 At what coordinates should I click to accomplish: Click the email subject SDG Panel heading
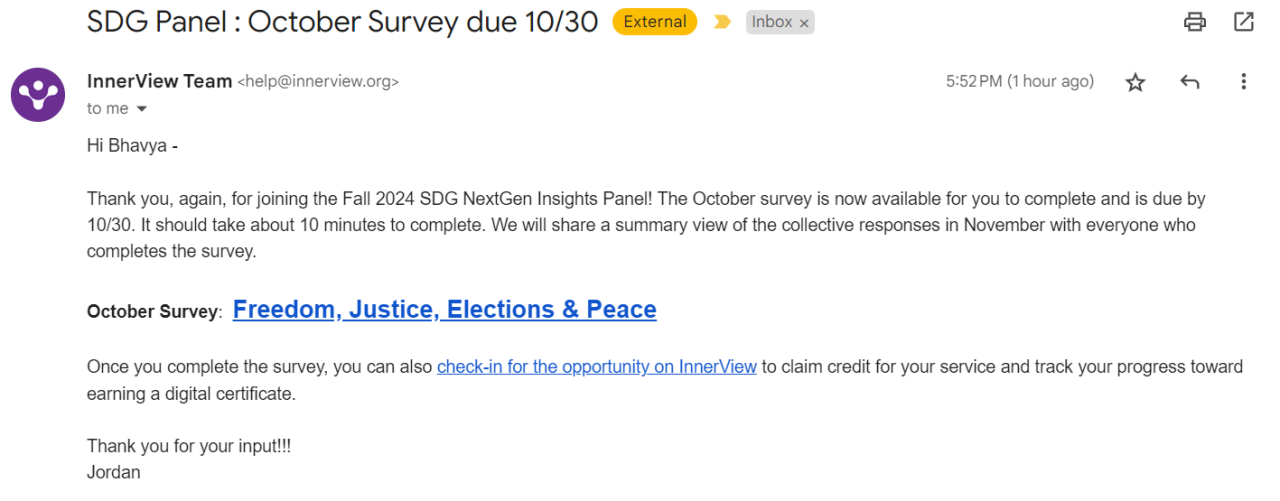[342, 22]
